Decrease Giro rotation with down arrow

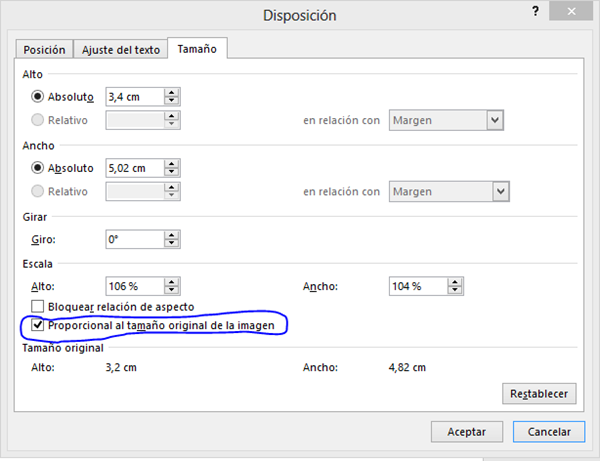(171, 243)
